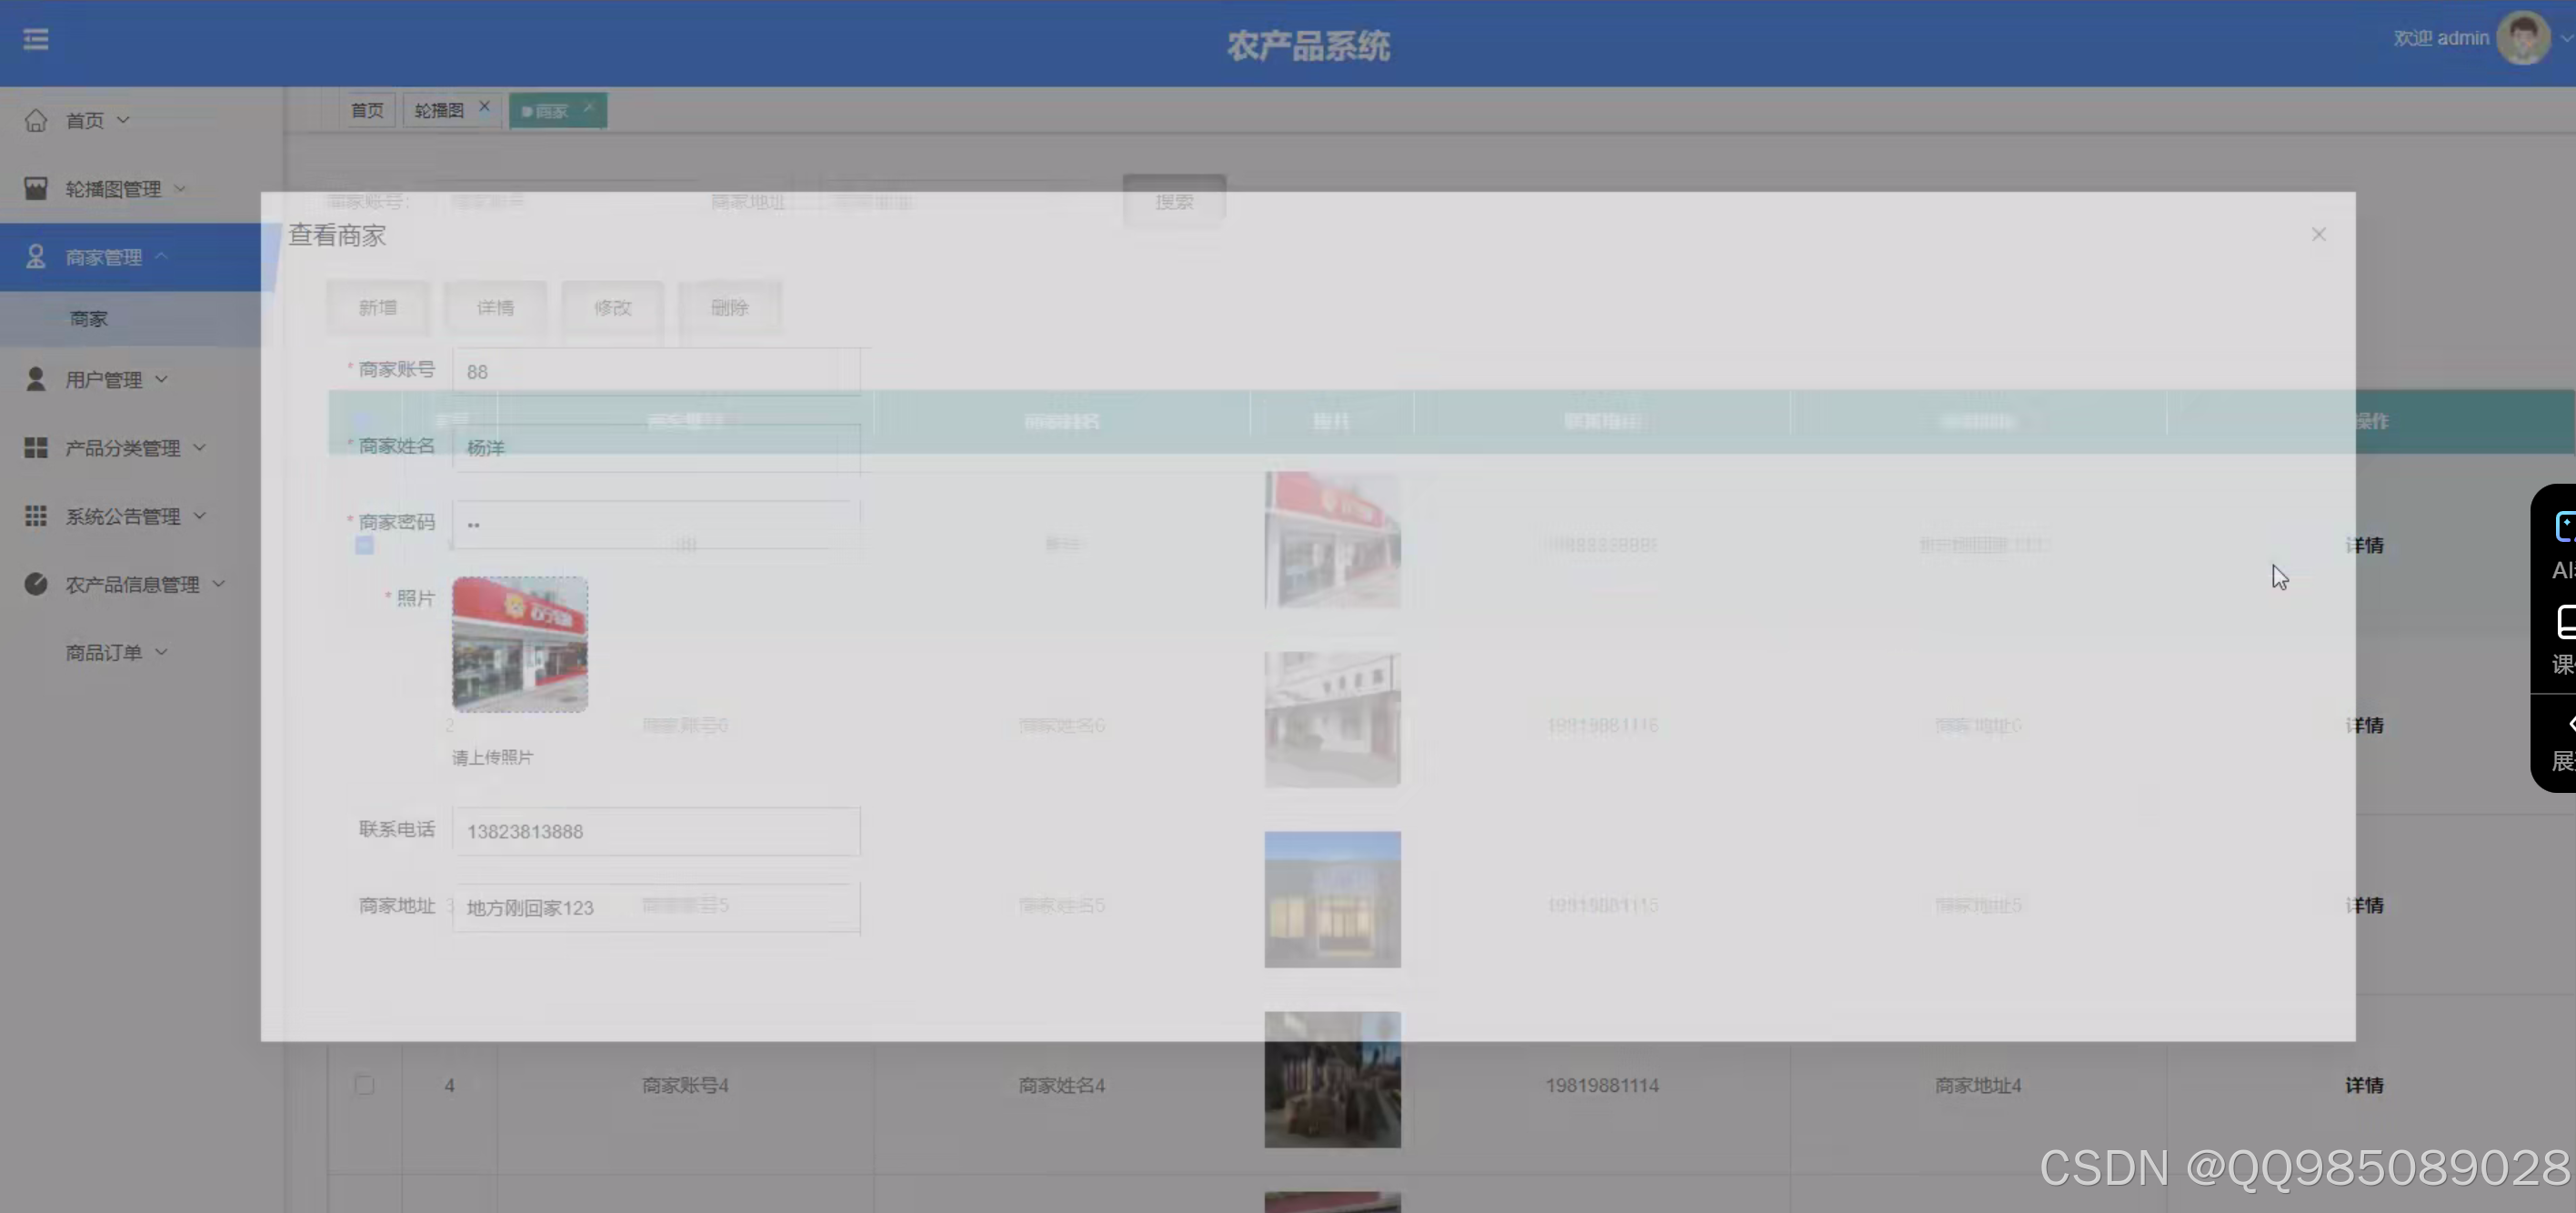Image resolution: width=2576 pixels, height=1213 pixels.
Task: Click the 商家管理 person icon
Action: coord(36,257)
